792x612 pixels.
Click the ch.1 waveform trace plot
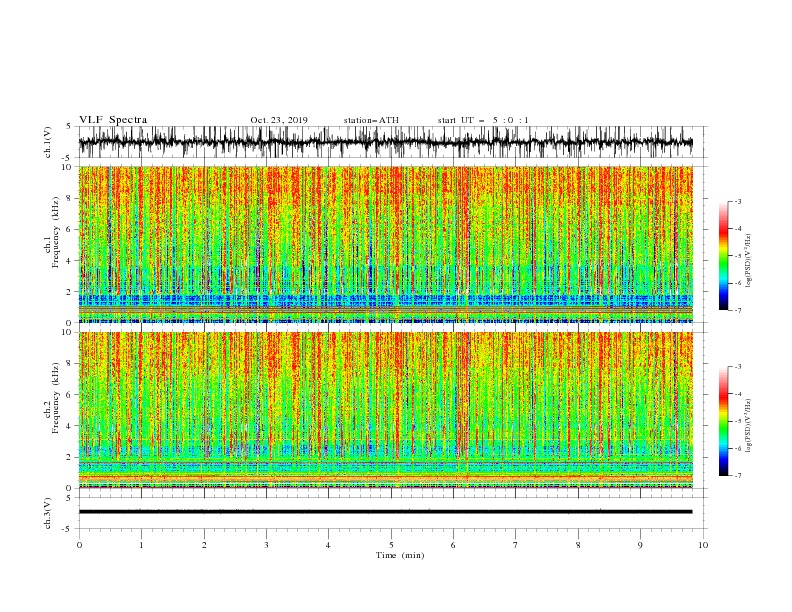coord(385,142)
